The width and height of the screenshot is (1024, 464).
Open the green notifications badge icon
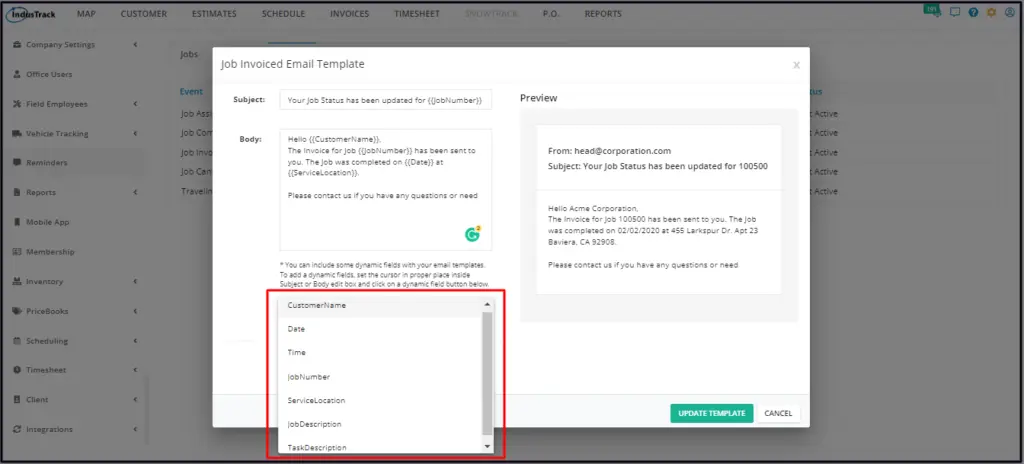[x=931, y=10]
